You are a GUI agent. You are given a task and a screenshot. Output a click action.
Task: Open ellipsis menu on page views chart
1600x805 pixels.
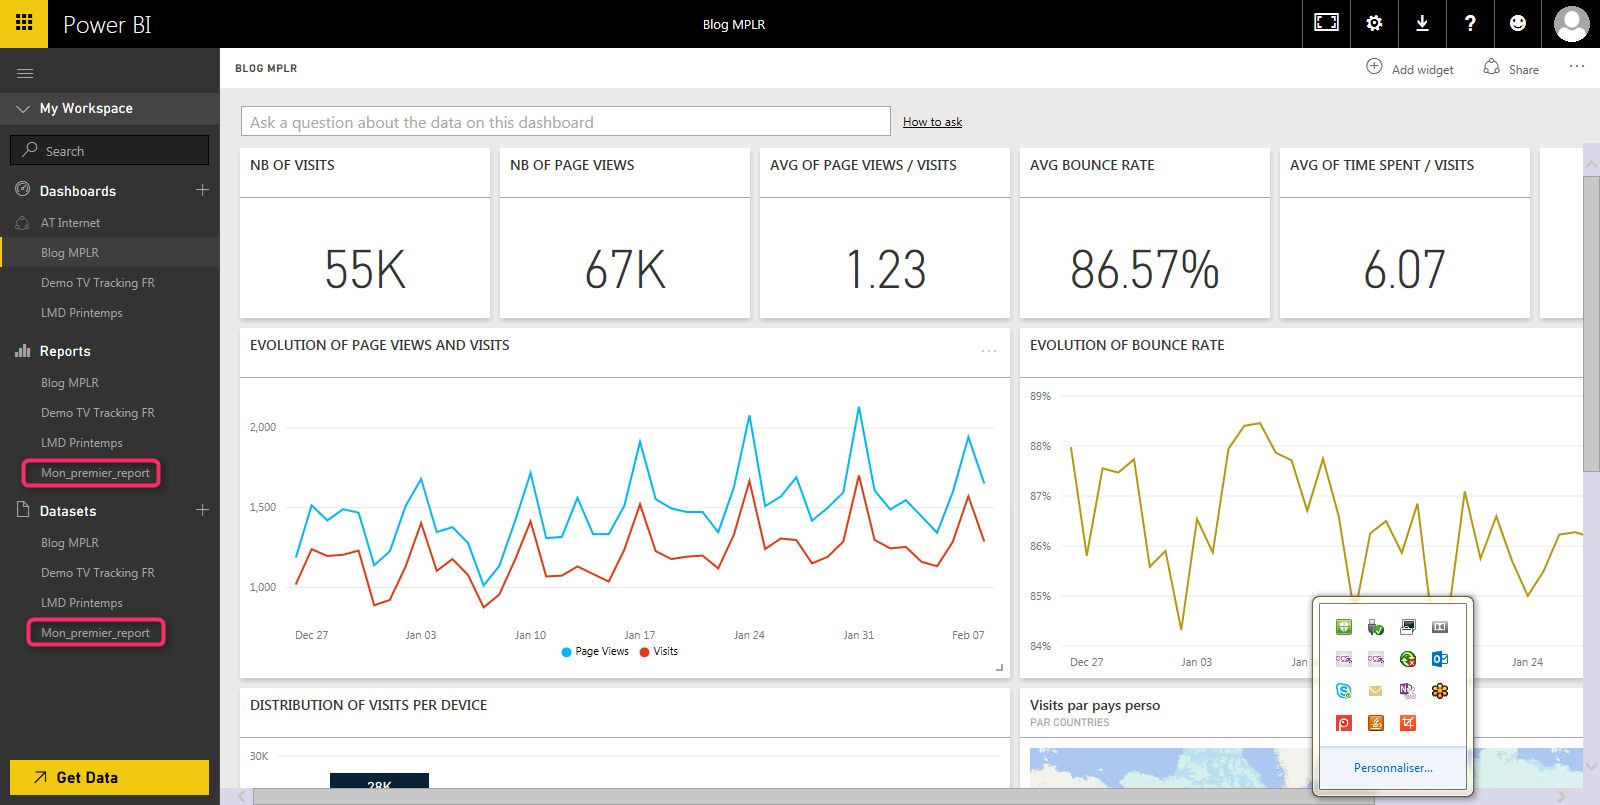989,351
